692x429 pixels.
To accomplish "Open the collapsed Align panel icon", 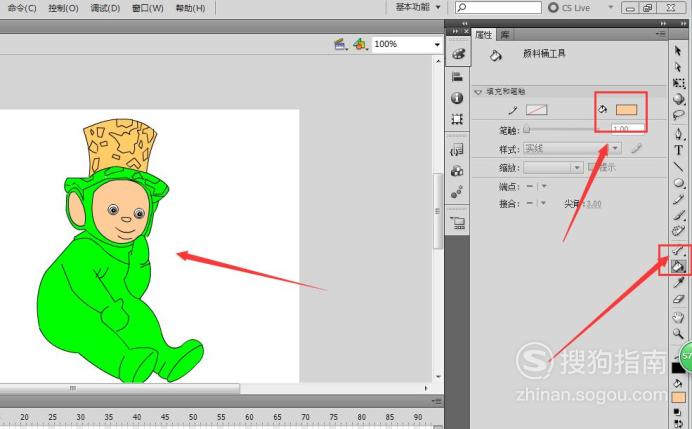I will tap(457, 77).
